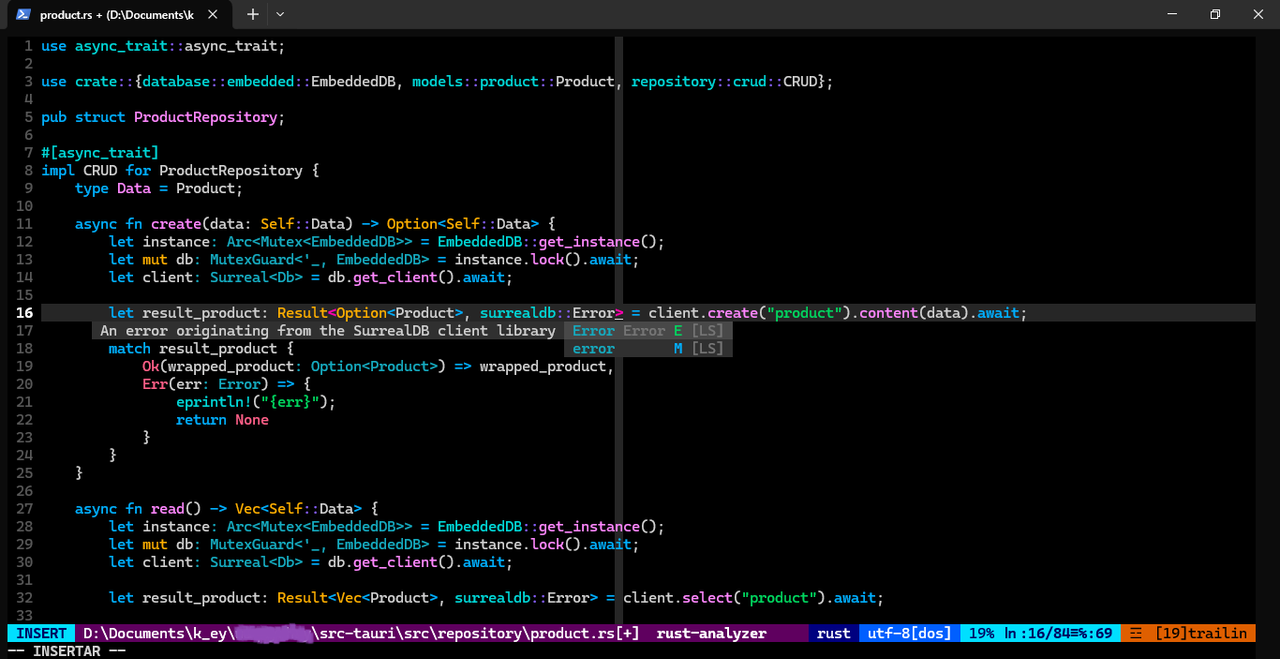The height and width of the screenshot is (659, 1280).
Task: Click the hamburger icon in the orange statusline segment
Action: (x=1135, y=633)
